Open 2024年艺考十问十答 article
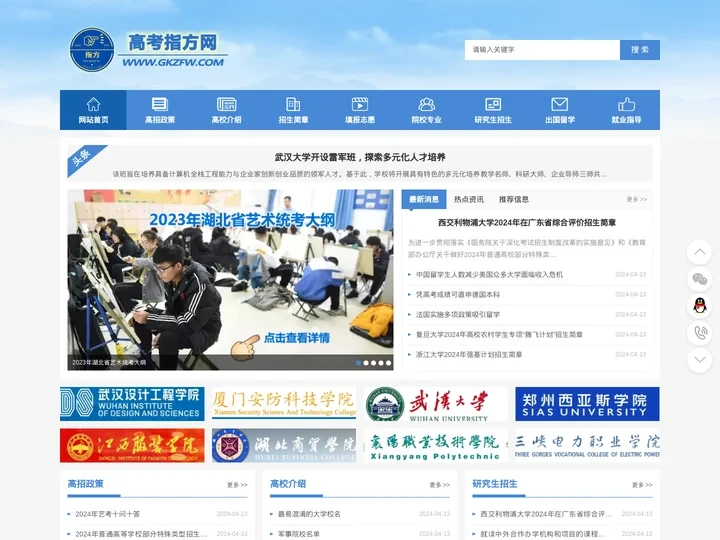 tap(107, 514)
